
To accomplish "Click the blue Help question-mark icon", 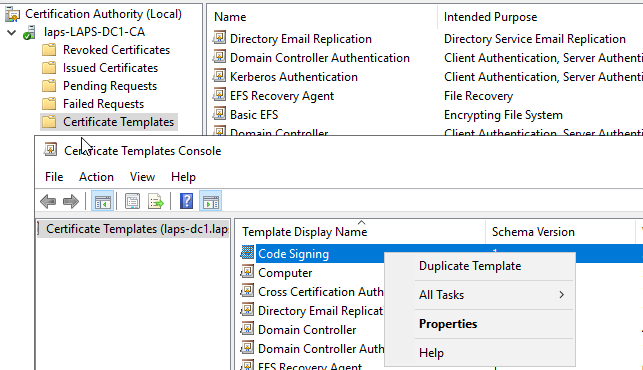I will coord(187,201).
